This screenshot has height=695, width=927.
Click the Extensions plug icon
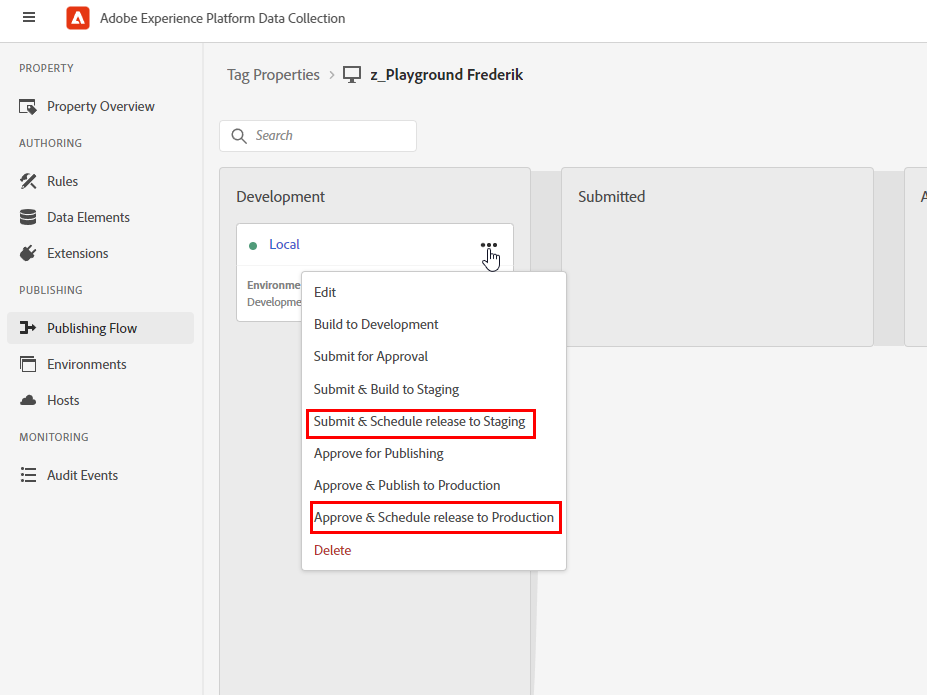click(28, 253)
